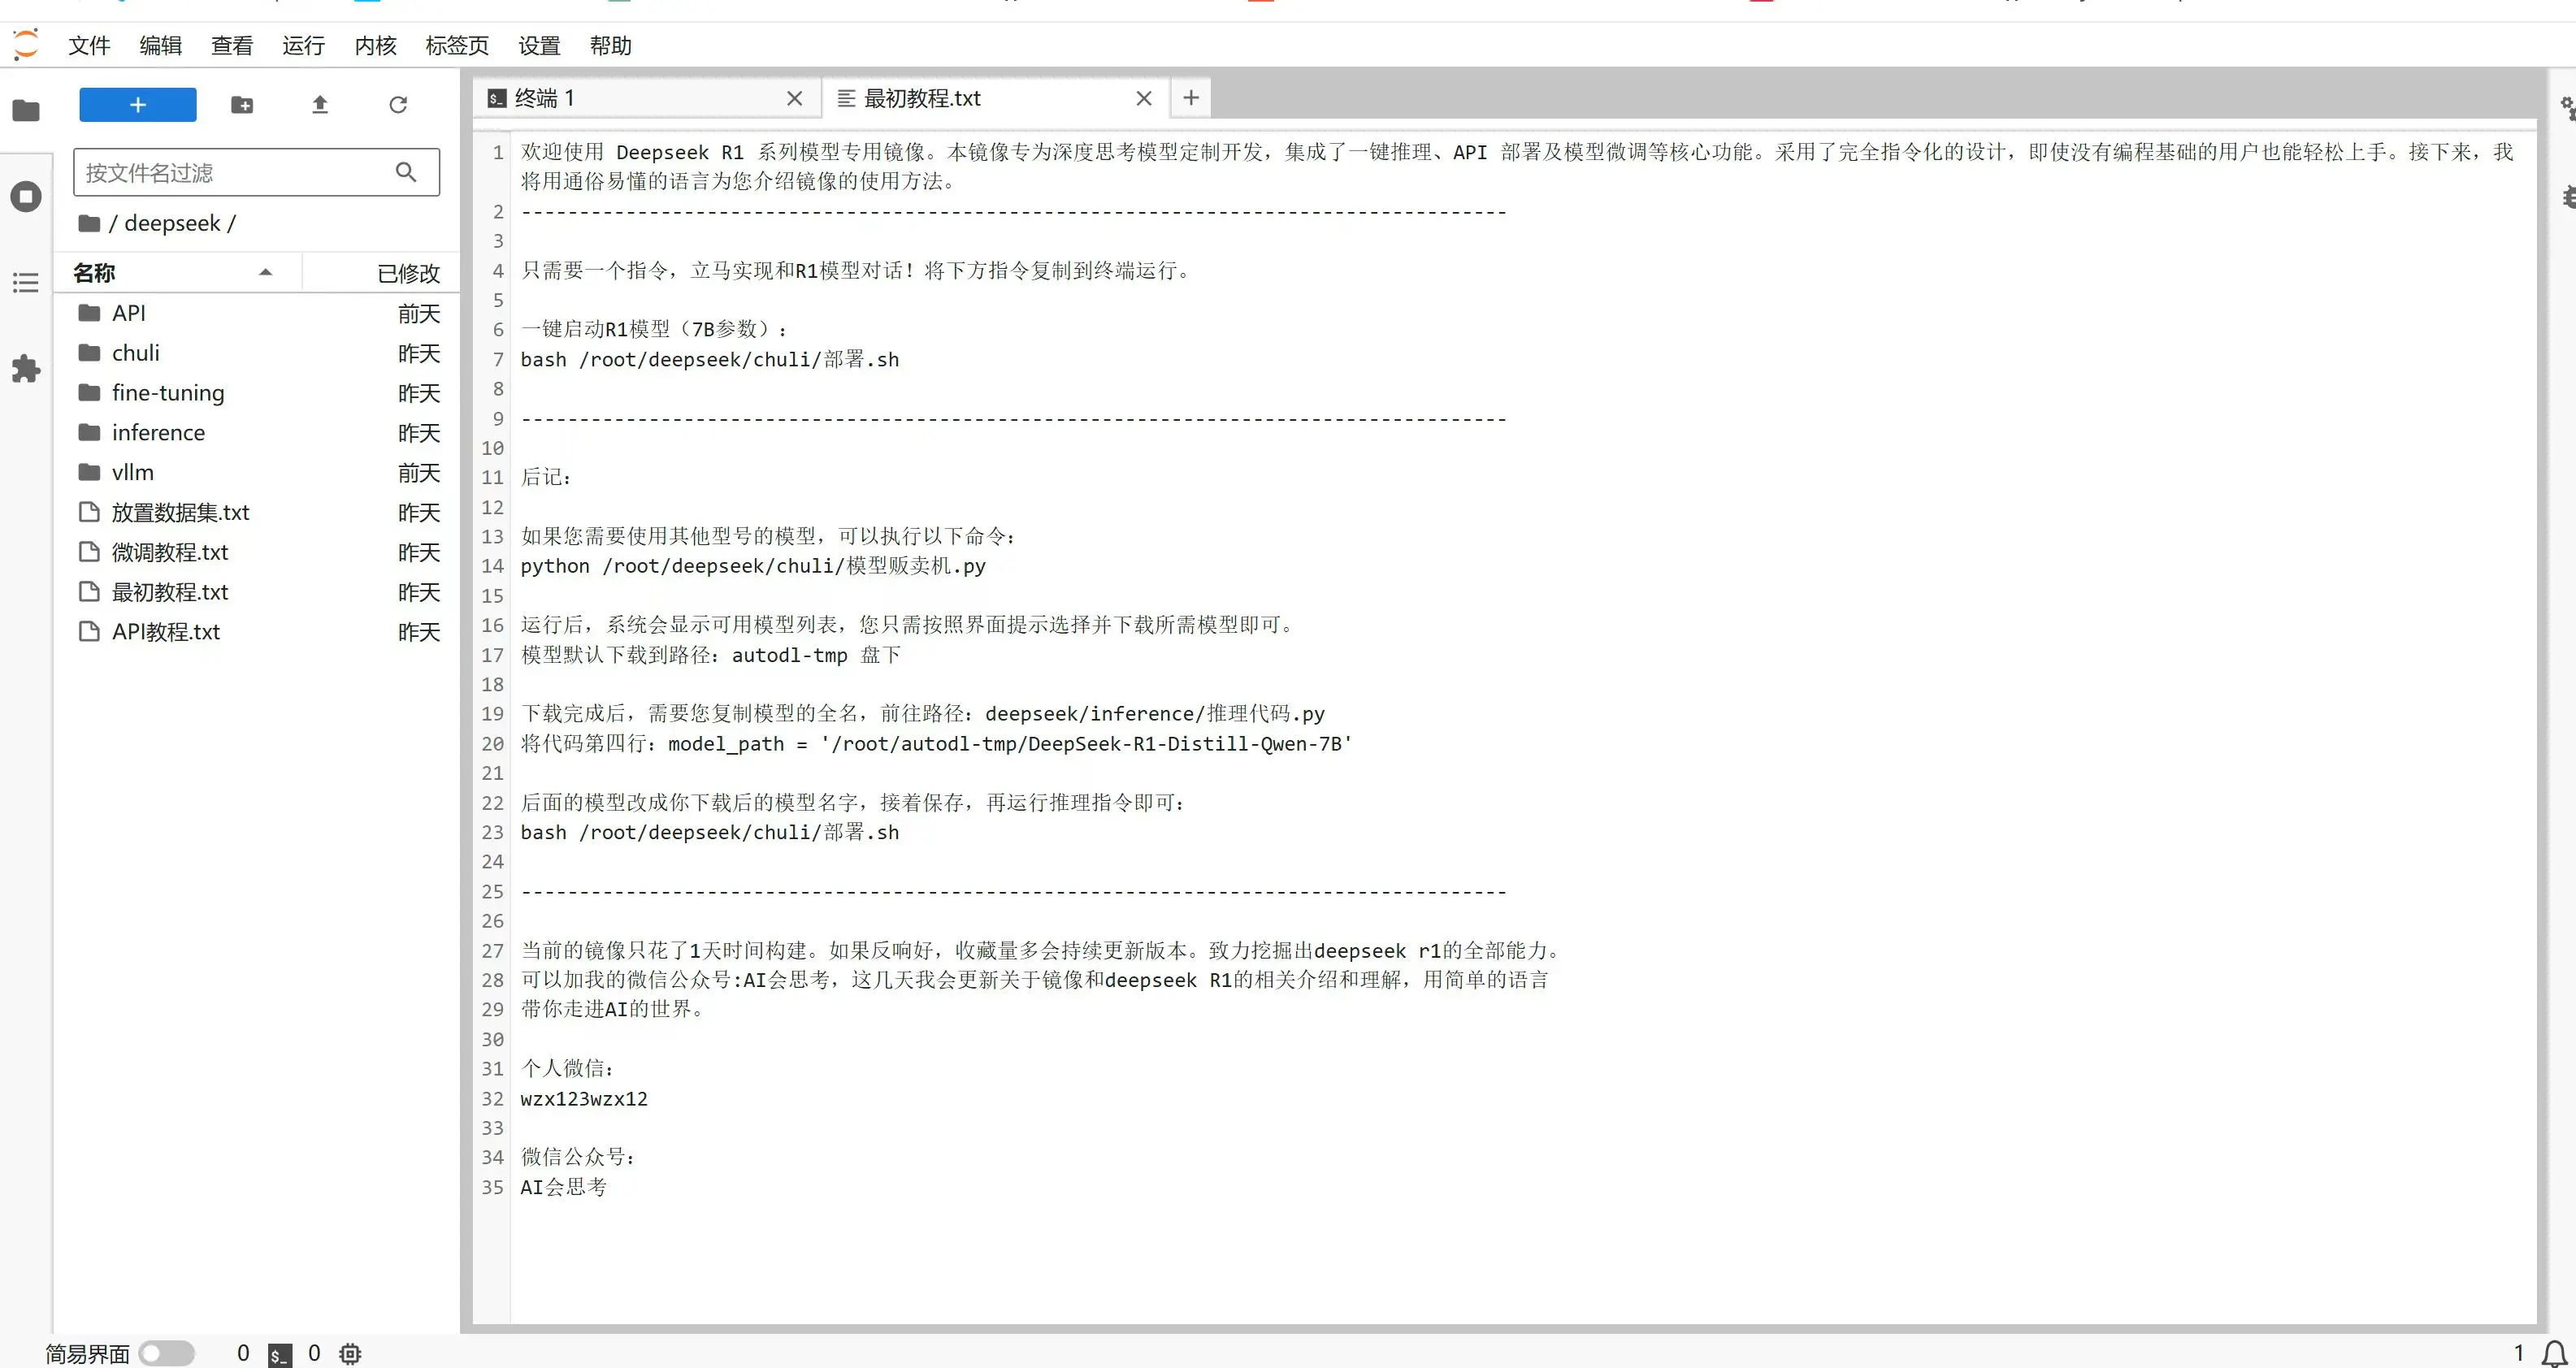
Task: Click the new folder icon
Action: point(242,105)
